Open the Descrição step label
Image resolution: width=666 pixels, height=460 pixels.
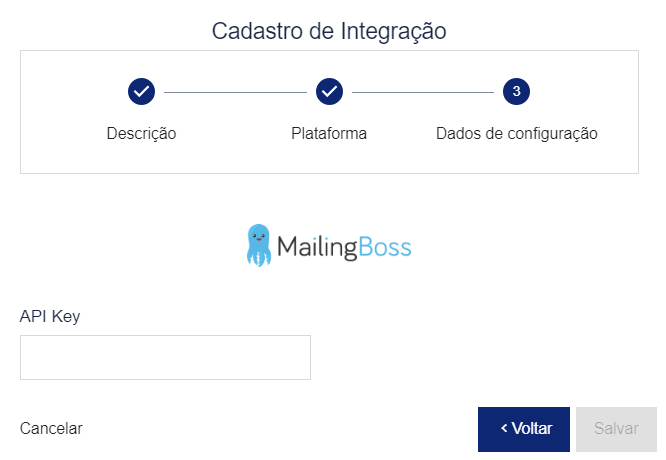(141, 133)
